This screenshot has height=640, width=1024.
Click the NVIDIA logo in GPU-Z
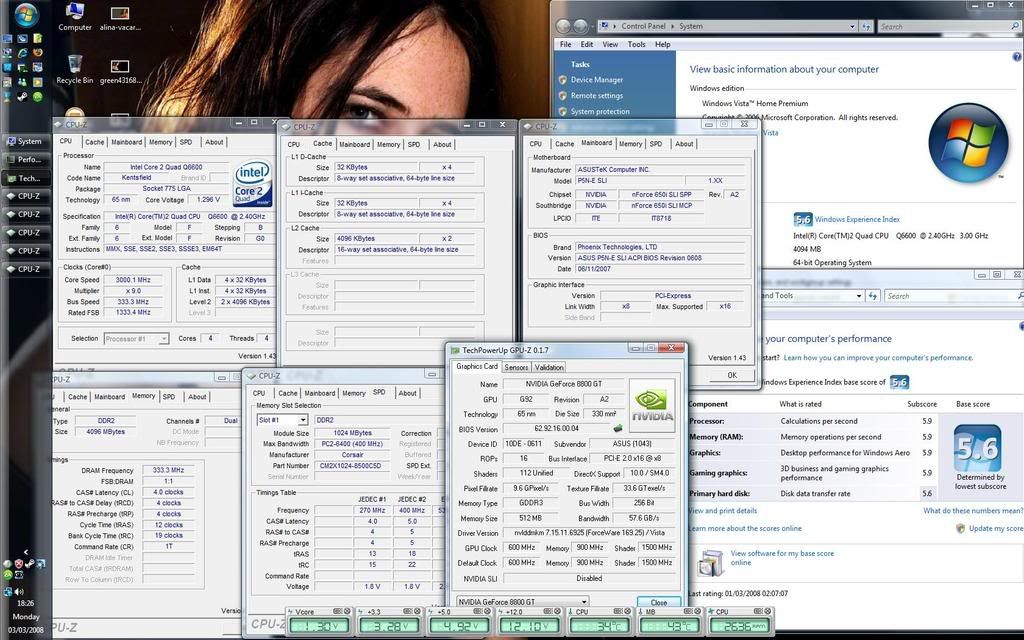point(651,406)
